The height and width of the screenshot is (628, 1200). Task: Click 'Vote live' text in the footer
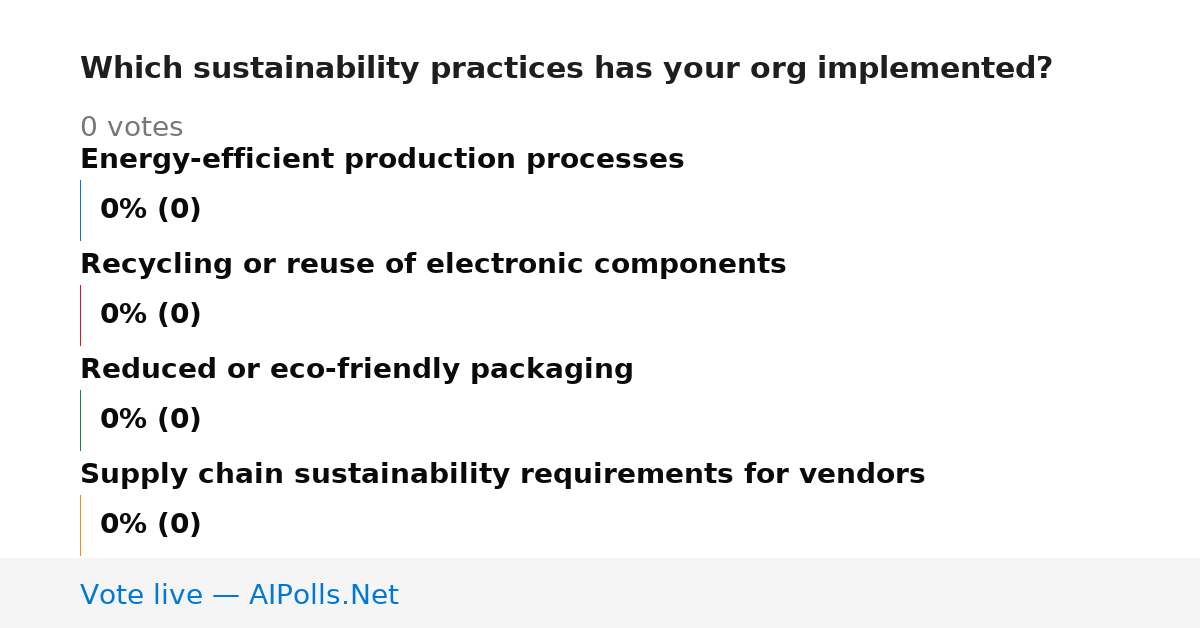(x=141, y=595)
